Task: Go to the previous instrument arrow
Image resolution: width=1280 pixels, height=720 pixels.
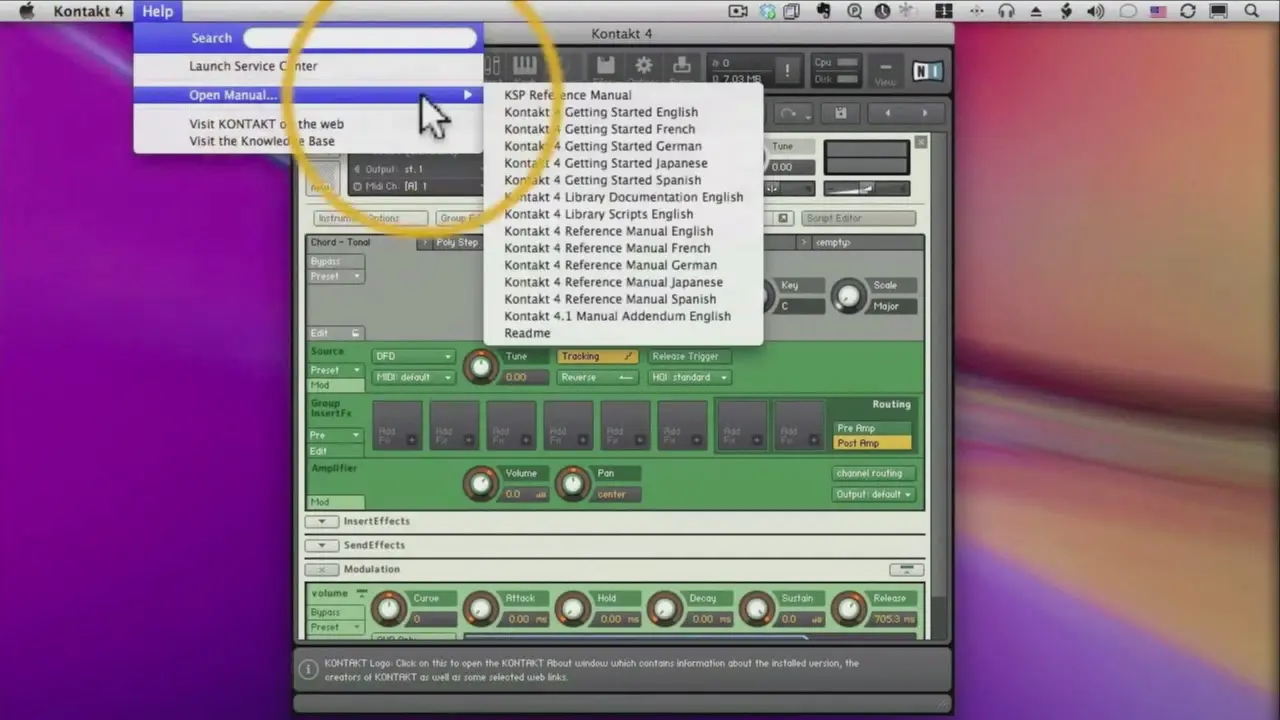Action: (x=888, y=113)
